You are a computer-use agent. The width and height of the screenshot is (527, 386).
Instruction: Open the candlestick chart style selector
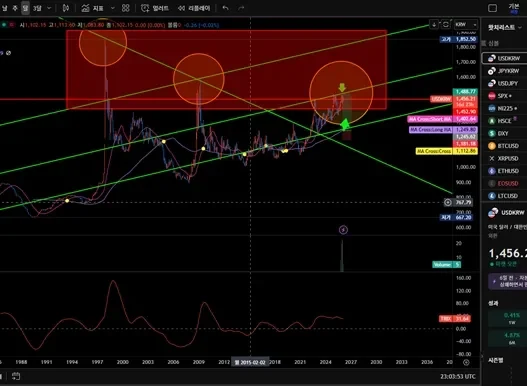66,8
